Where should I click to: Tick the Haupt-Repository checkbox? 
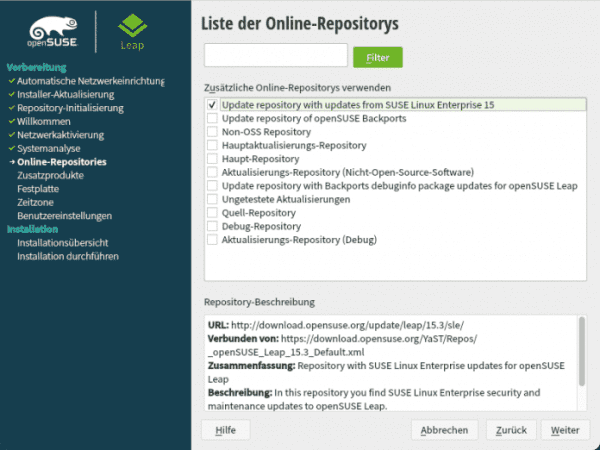point(212,158)
